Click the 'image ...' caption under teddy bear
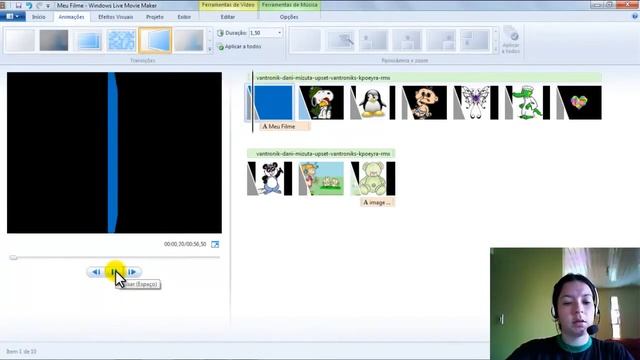 (377, 202)
